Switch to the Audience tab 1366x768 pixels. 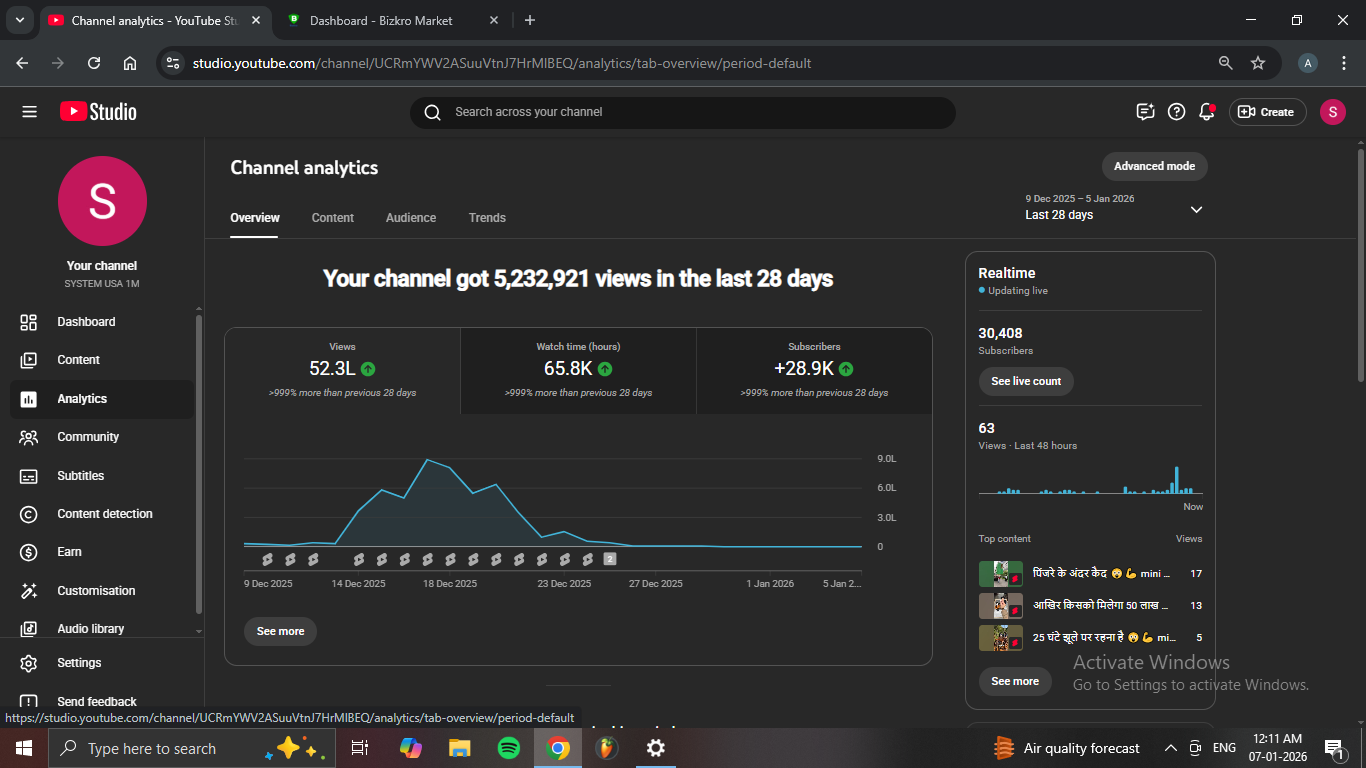pos(411,218)
